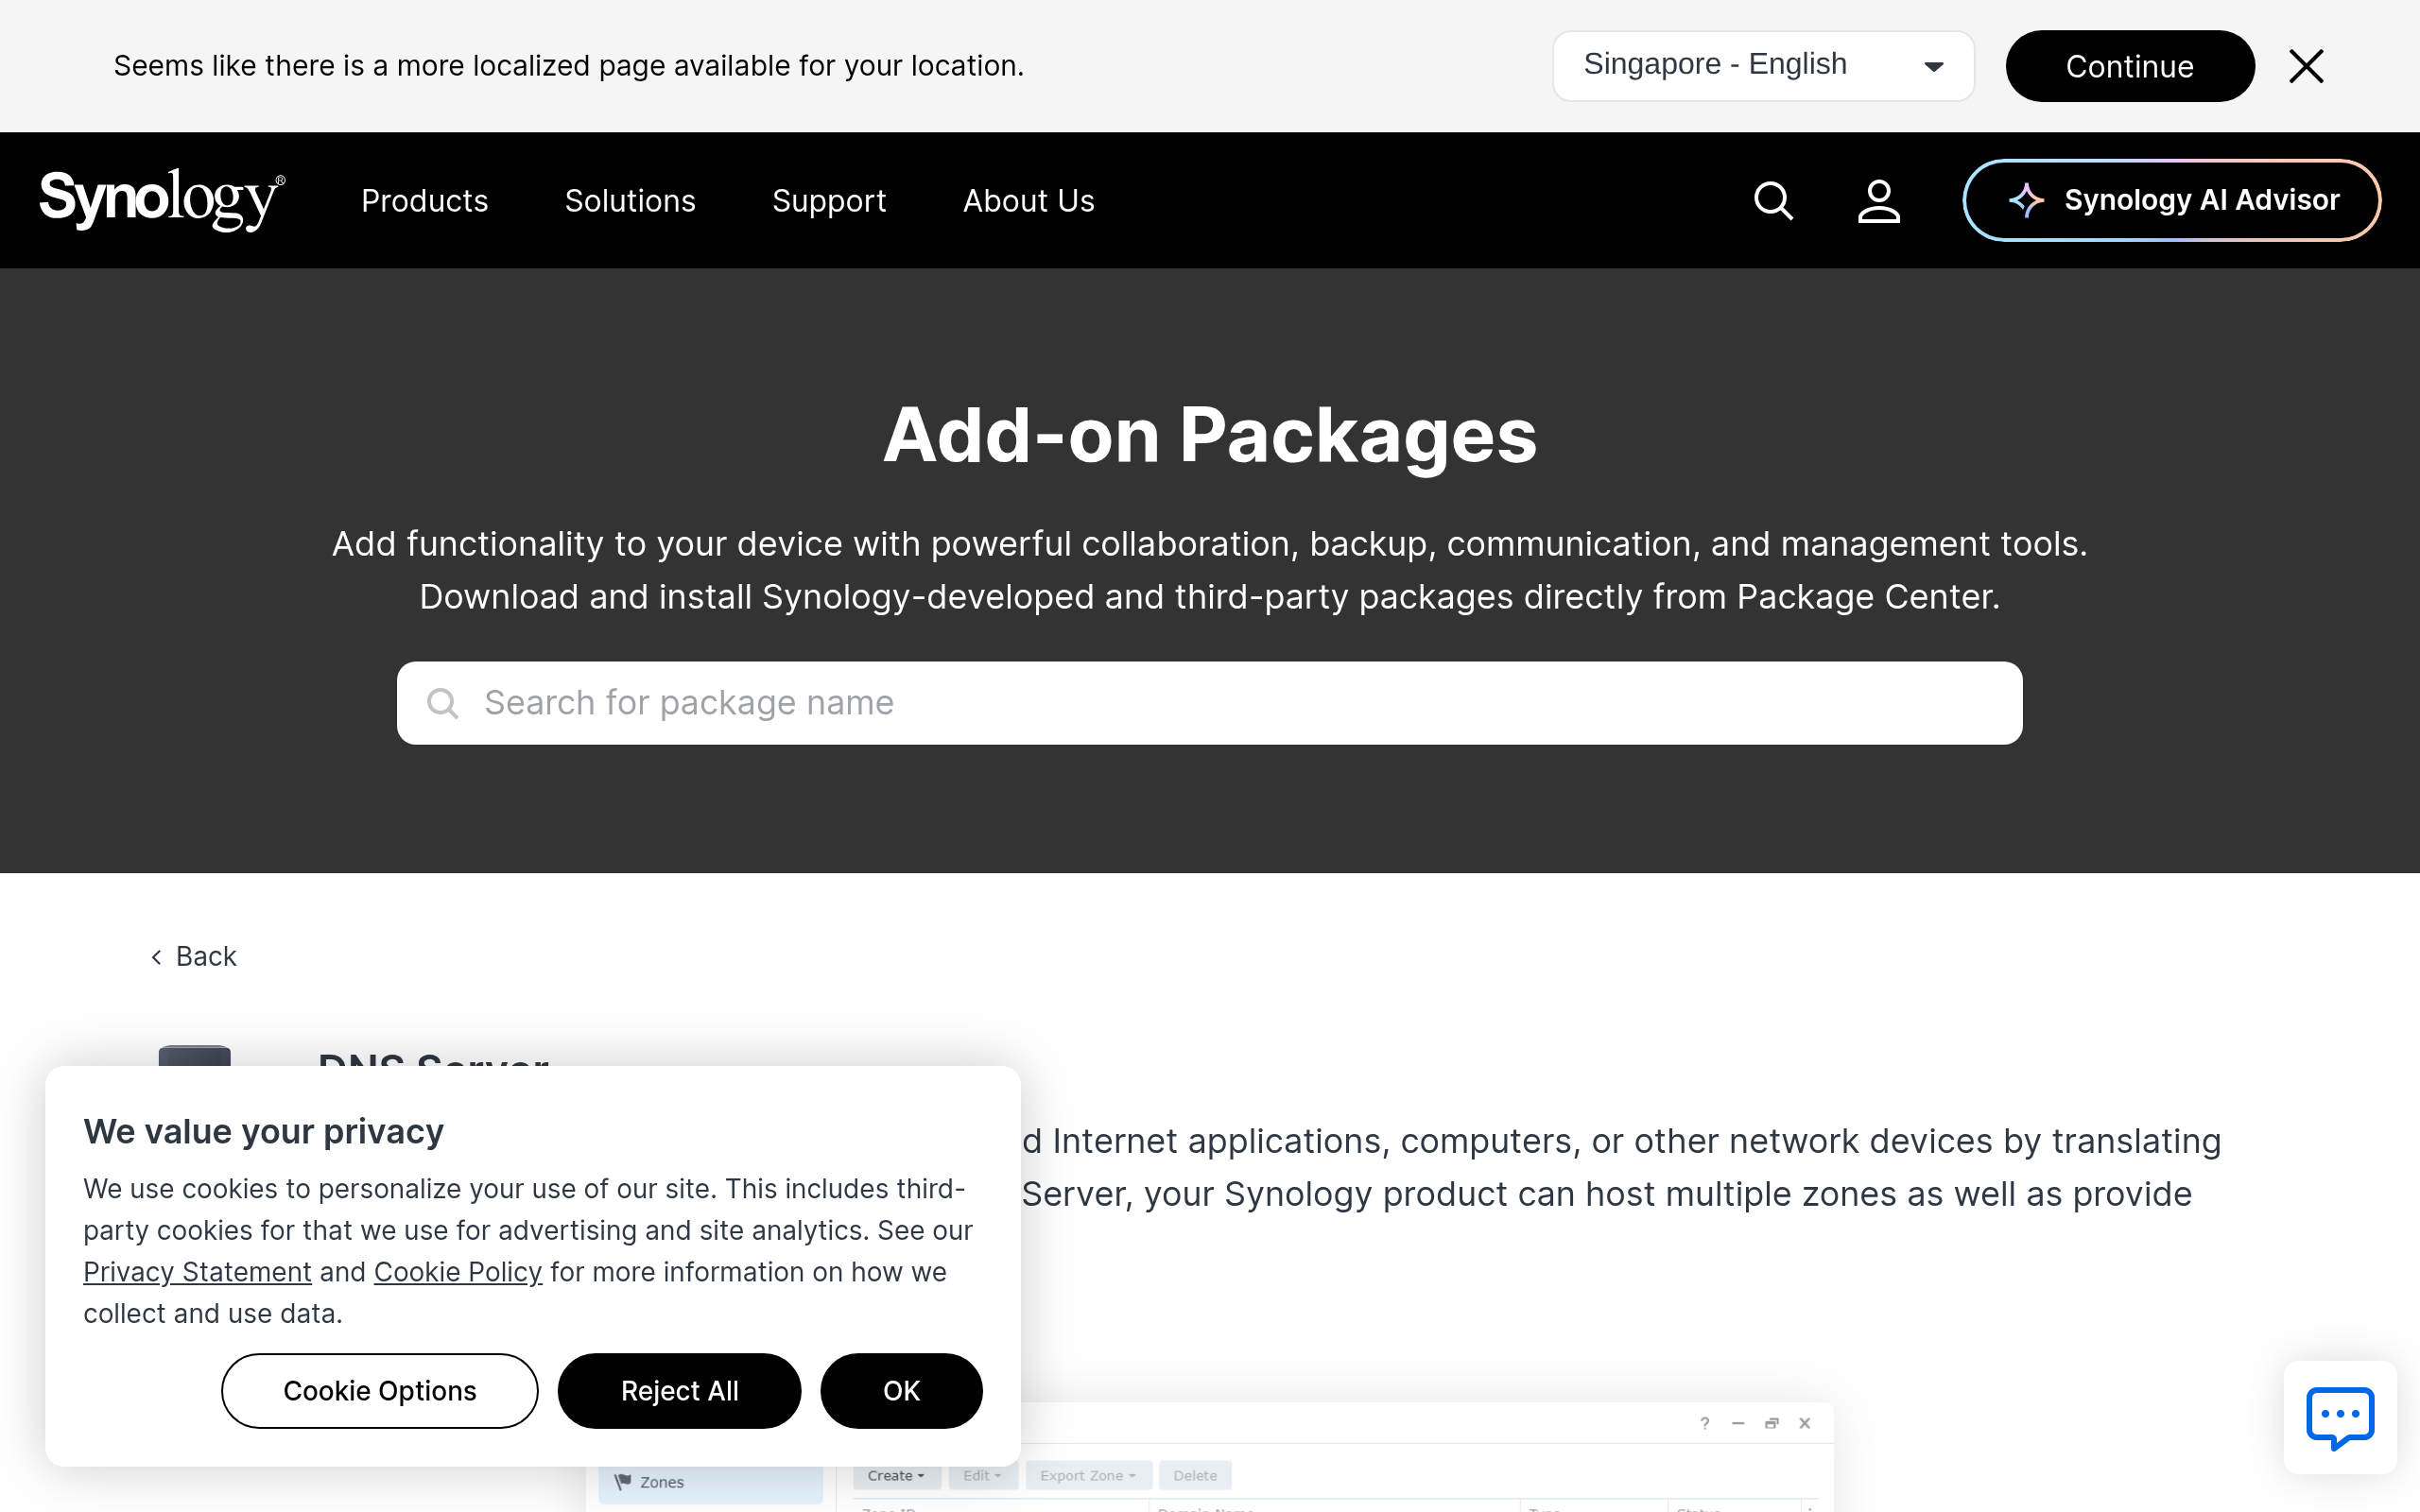Click the magnifier icon in package search

tap(442, 703)
